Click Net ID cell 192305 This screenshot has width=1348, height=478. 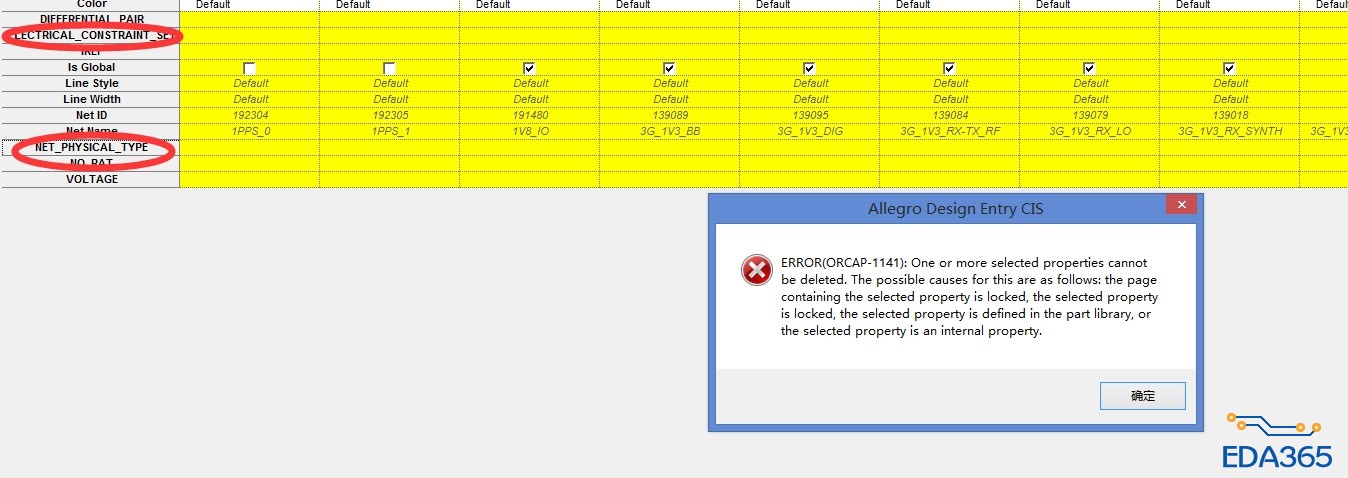[x=390, y=115]
